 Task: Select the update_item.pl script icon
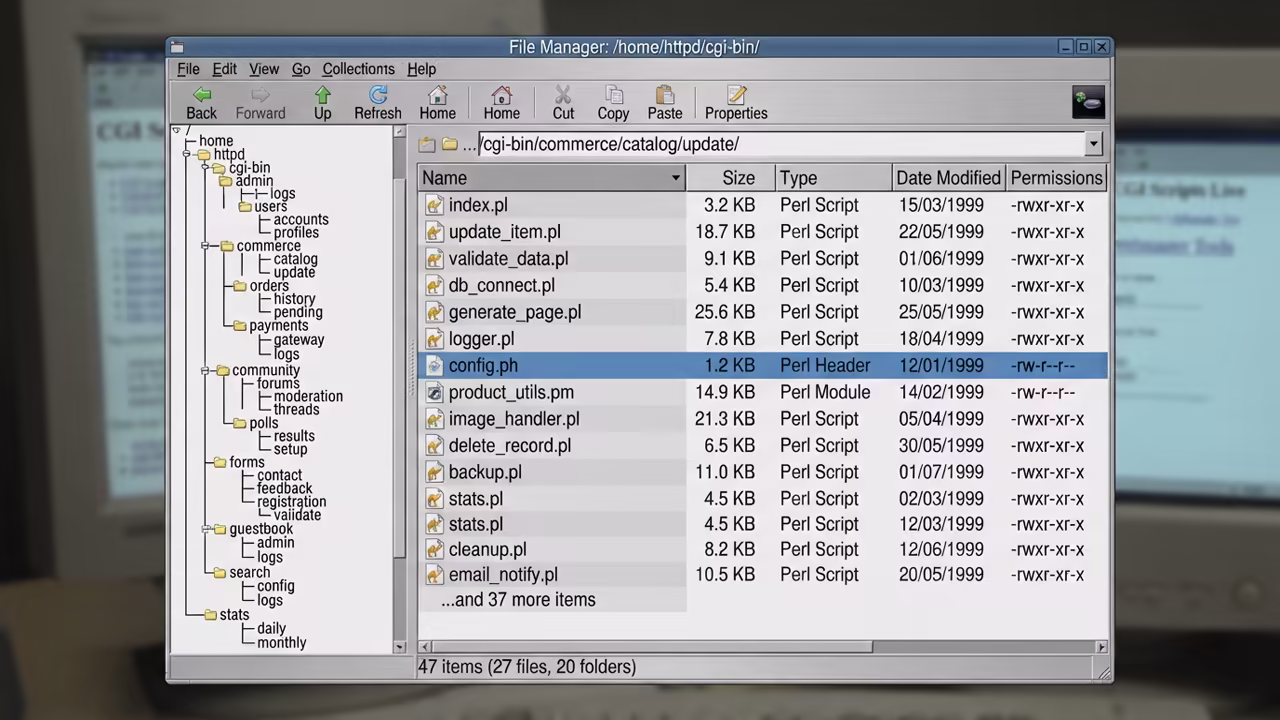click(434, 232)
